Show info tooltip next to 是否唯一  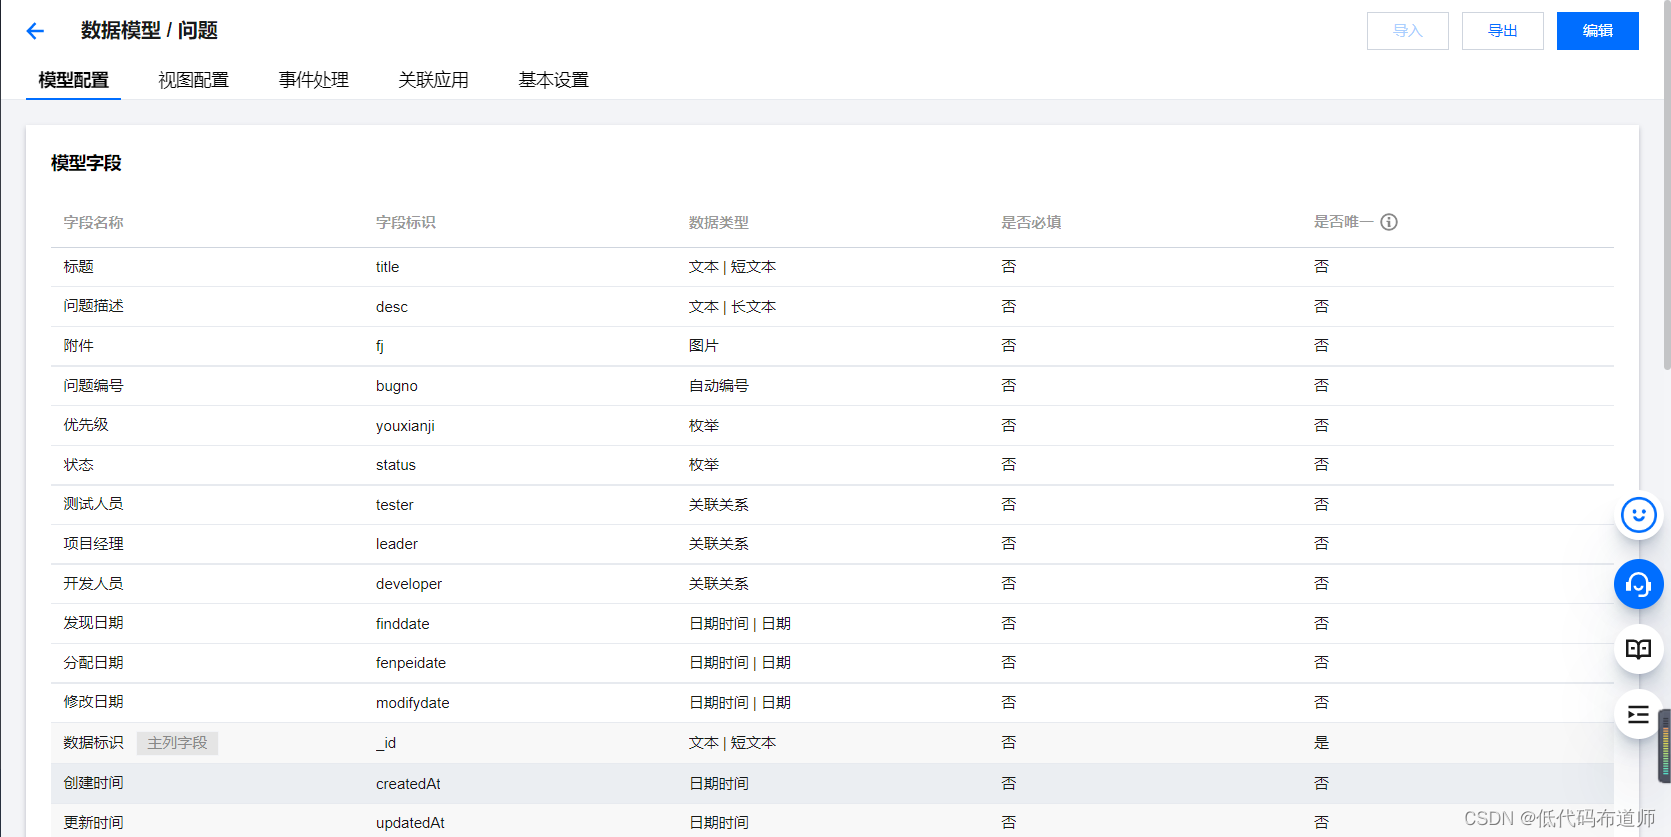click(1389, 222)
